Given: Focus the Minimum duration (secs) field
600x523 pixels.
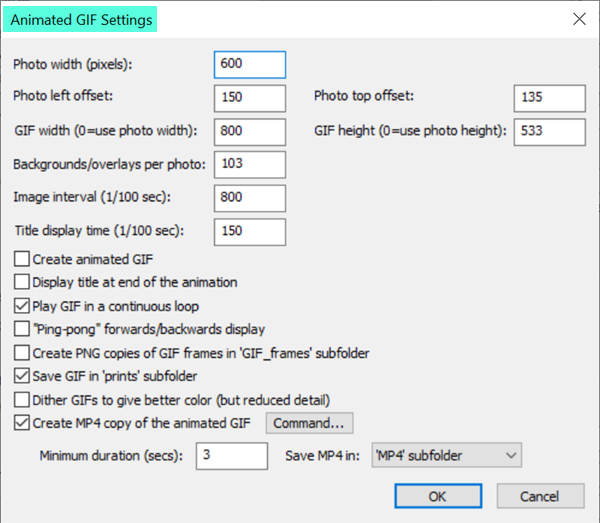Looking at the screenshot, I should pyautogui.click(x=232, y=456).
